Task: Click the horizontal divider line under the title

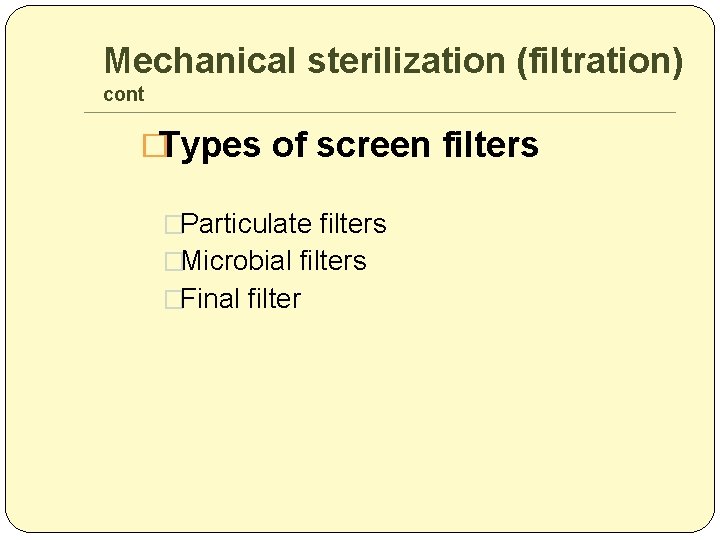Action: pyautogui.click(x=380, y=112)
